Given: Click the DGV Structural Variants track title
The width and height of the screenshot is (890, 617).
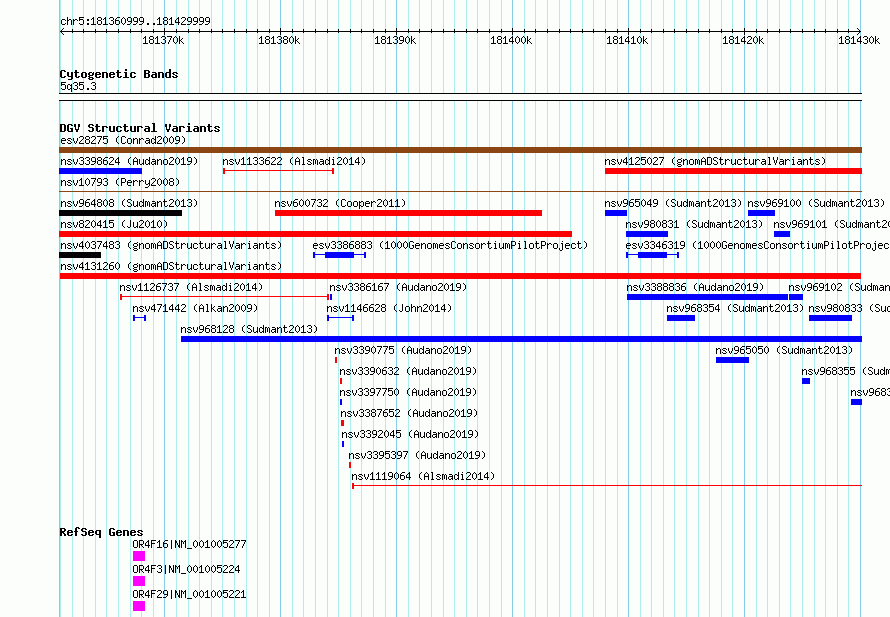Looking at the screenshot, I should 140,128.
